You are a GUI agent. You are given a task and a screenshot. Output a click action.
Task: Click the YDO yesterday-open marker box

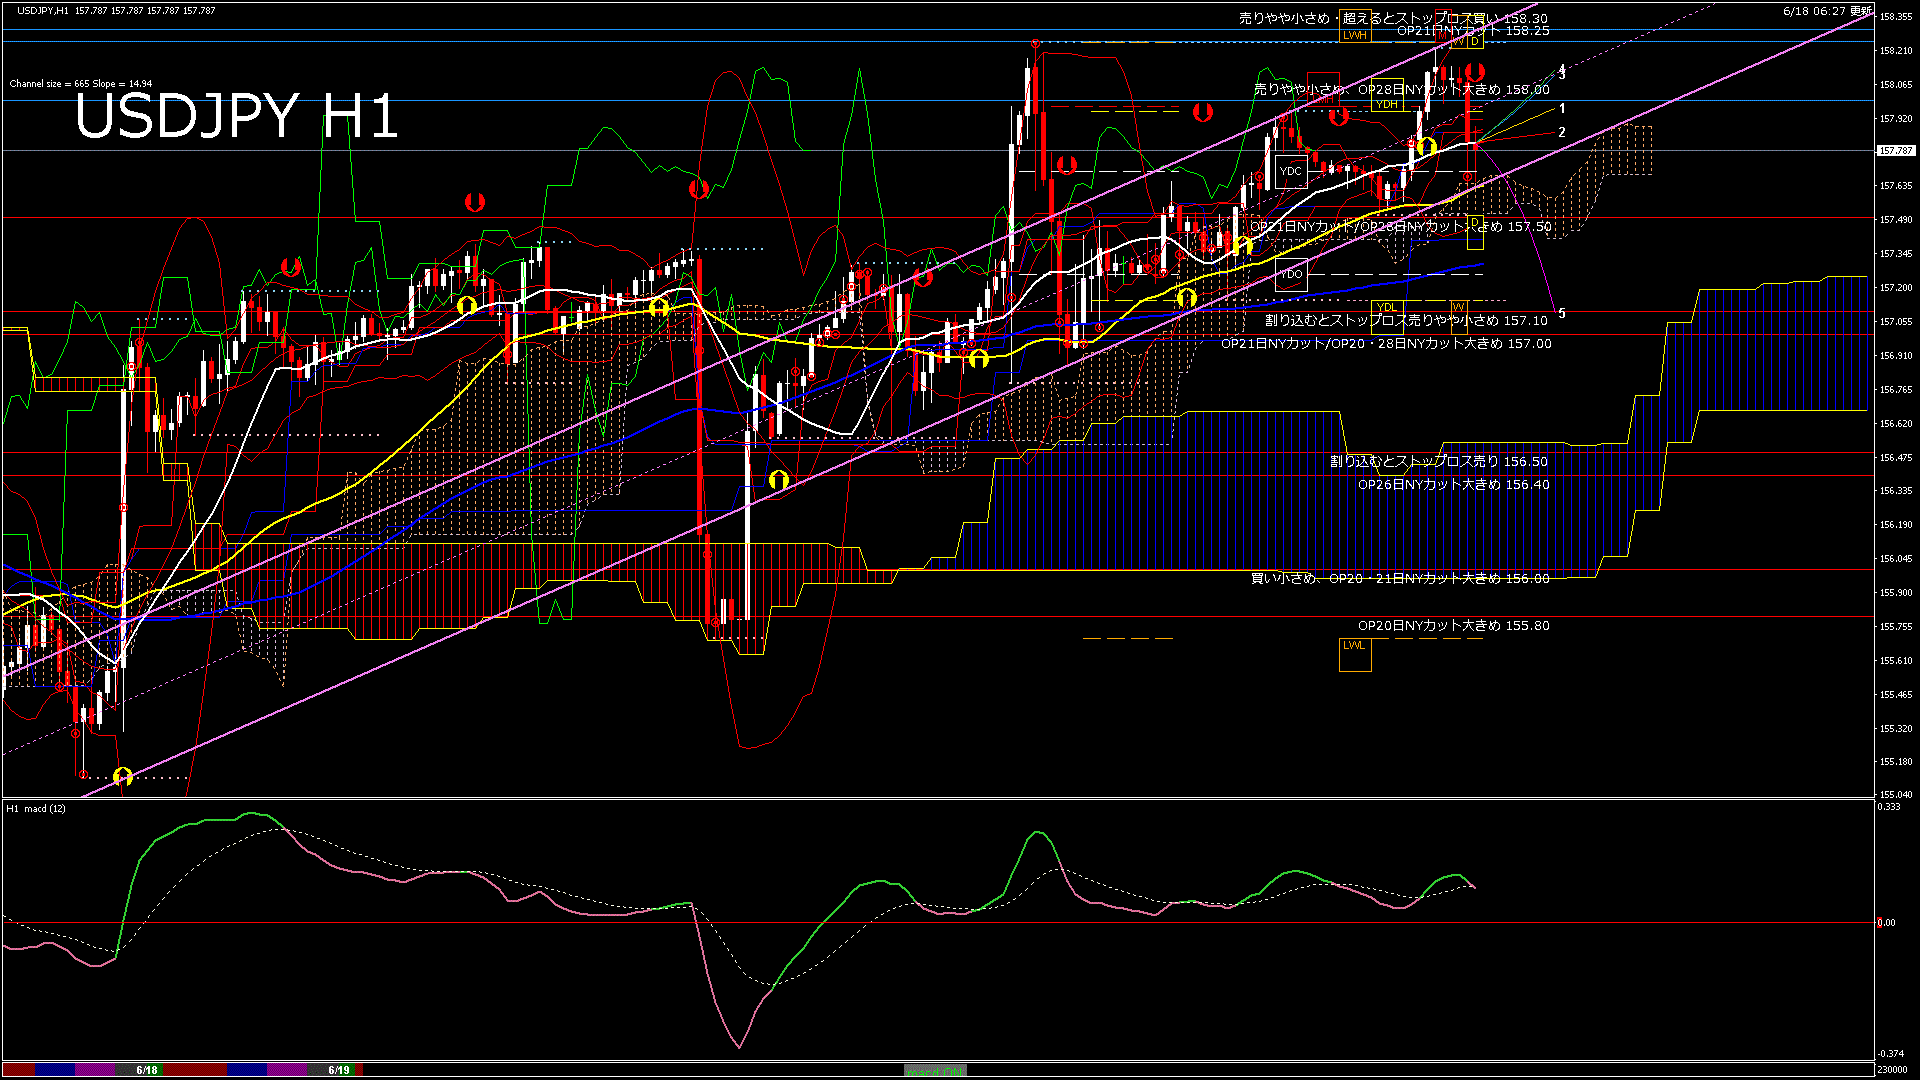point(1291,274)
